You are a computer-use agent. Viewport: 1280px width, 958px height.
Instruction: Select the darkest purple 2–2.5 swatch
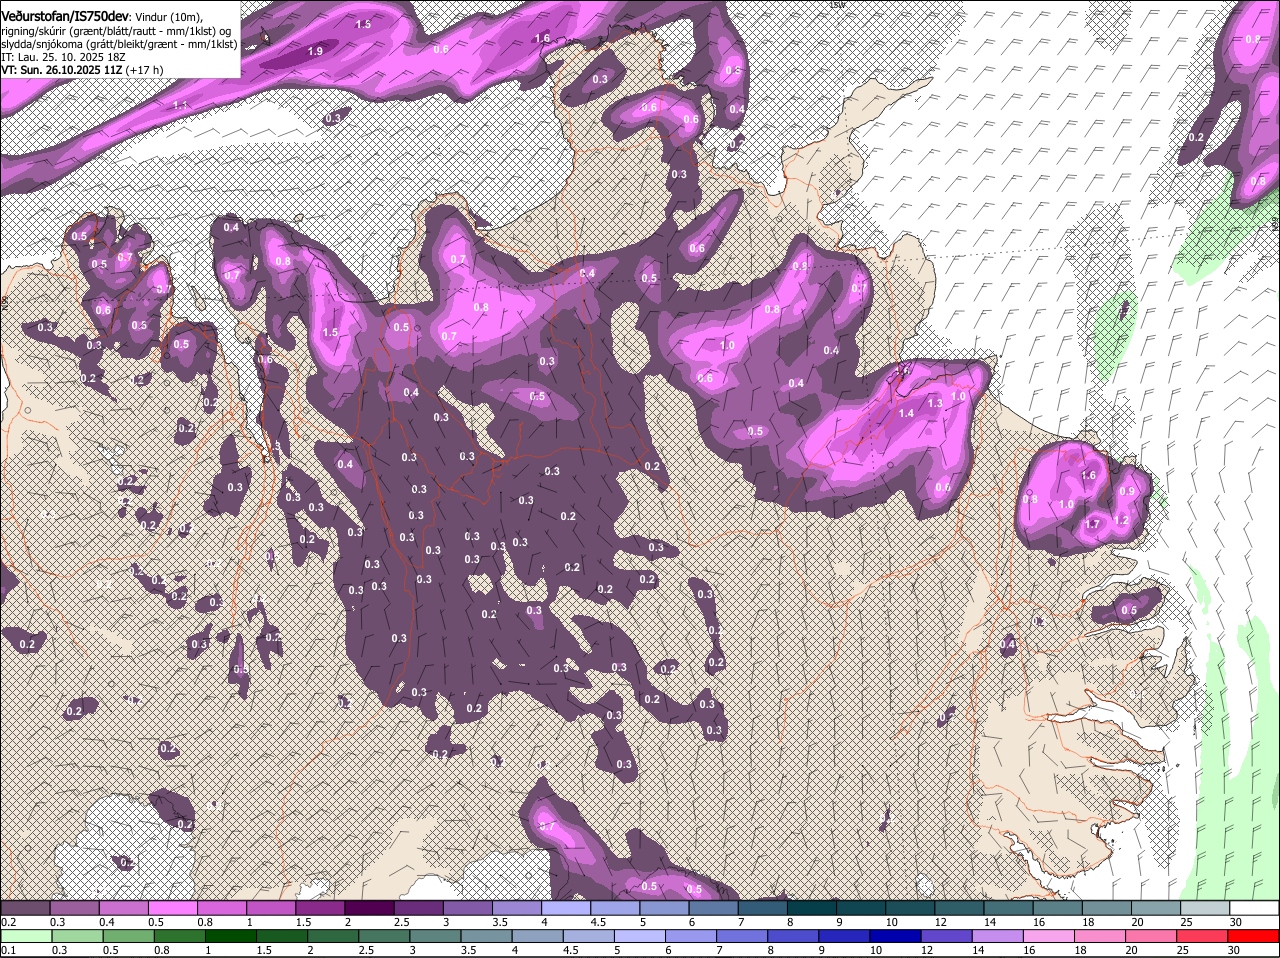369,907
